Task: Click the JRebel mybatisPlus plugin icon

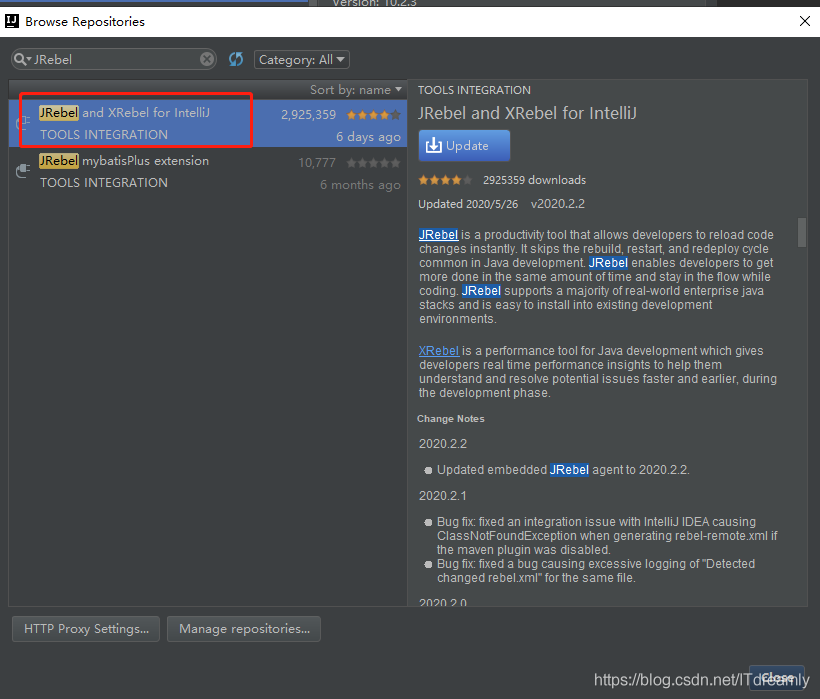Action: coord(22,170)
